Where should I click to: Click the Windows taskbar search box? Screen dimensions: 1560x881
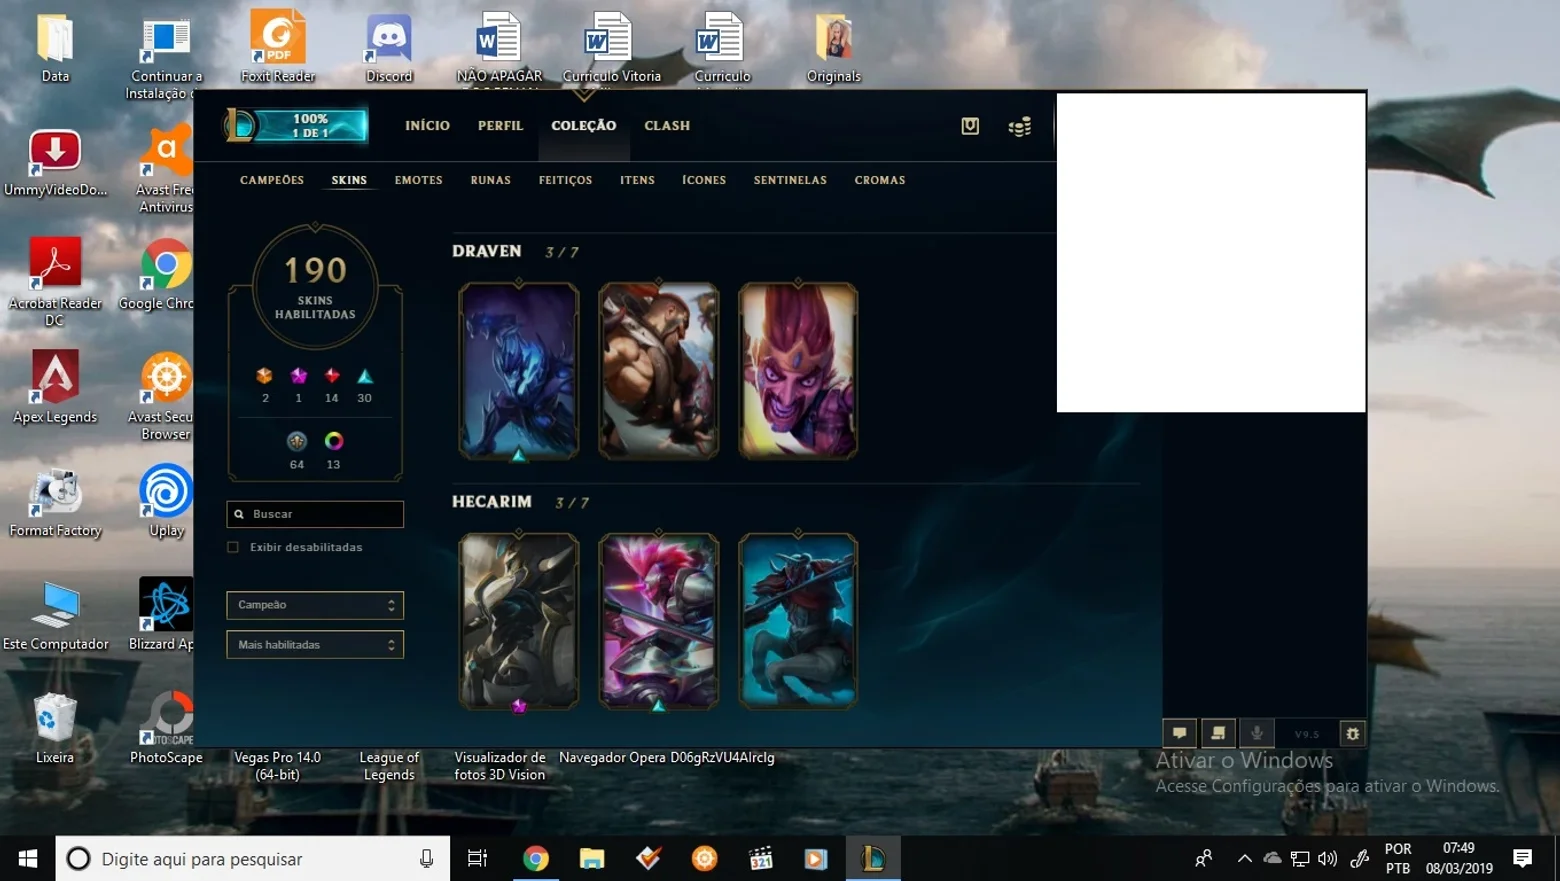253,858
